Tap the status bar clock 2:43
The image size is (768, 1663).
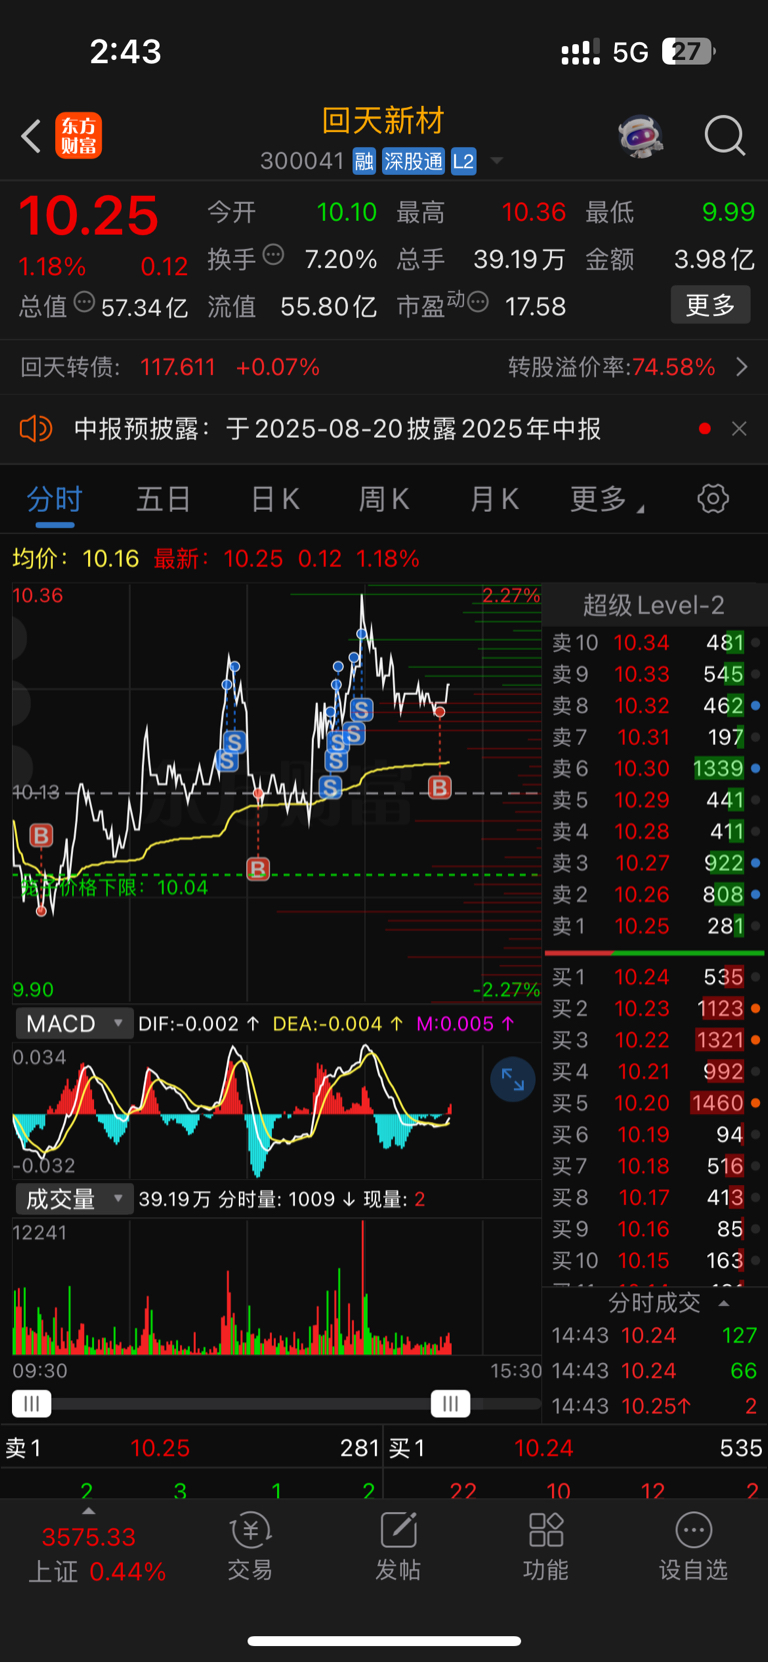point(126,51)
